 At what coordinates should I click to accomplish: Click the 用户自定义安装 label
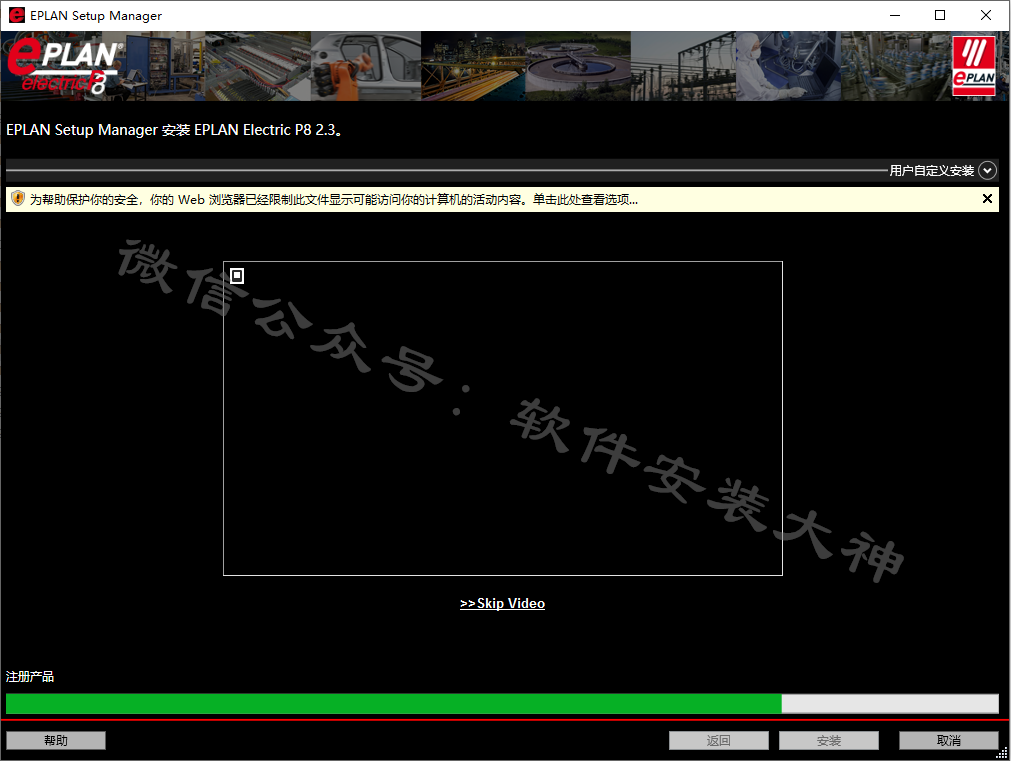[932, 171]
